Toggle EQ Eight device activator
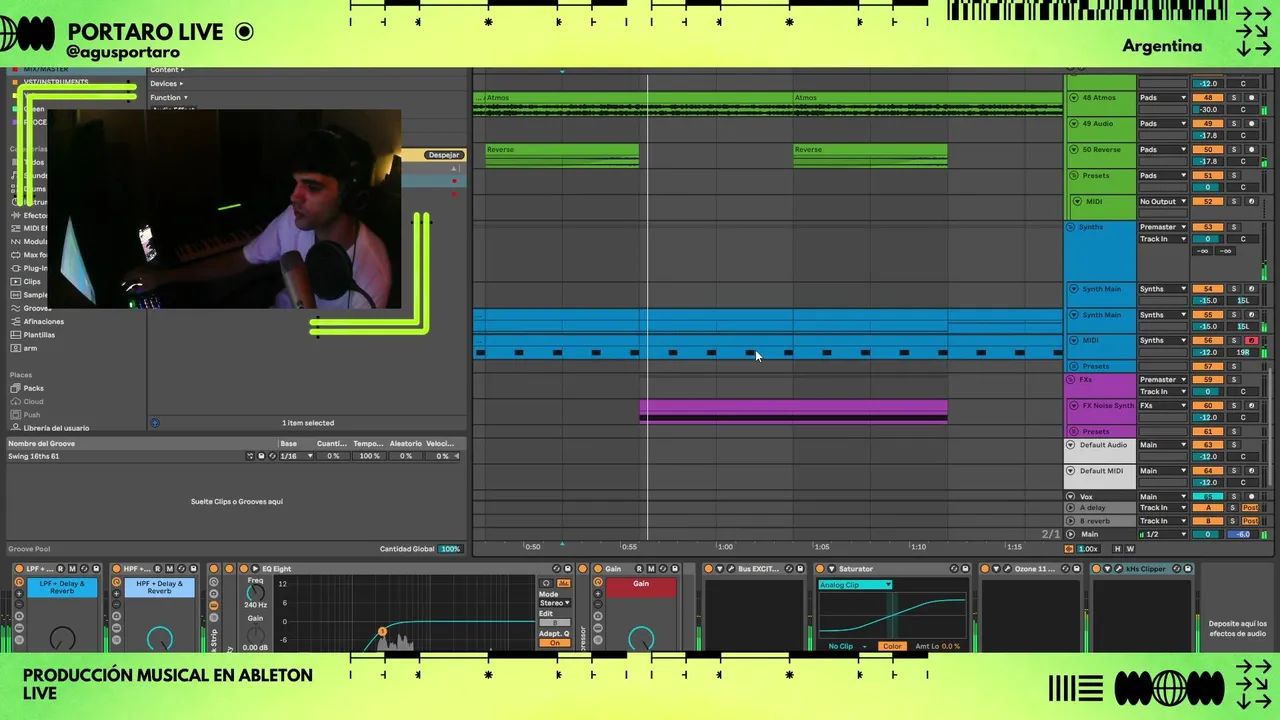This screenshot has height=720, width=1280. pyautogui.click(x=243, y=569)
